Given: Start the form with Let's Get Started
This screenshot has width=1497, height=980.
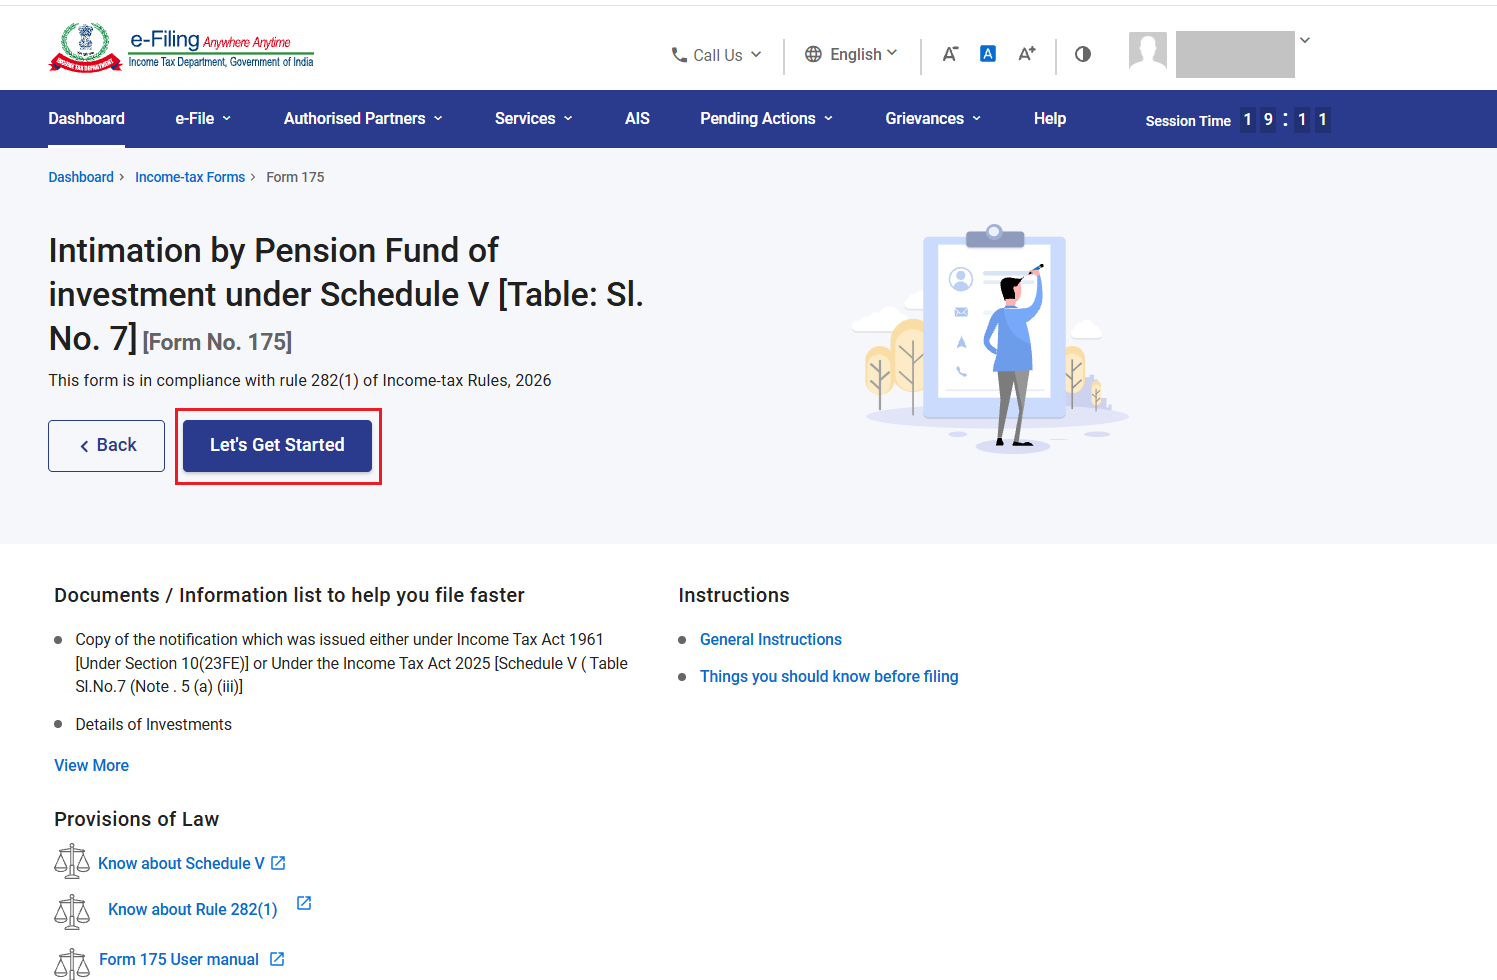Looking at the screenshot, I should [x=277, y=446].
